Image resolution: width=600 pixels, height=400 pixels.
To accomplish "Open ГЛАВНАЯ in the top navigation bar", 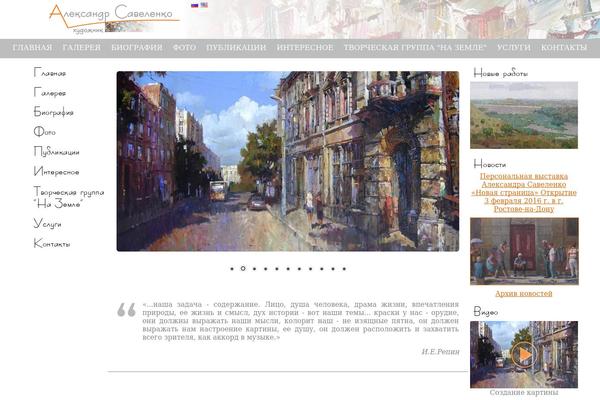I will [x=32, y=48].
